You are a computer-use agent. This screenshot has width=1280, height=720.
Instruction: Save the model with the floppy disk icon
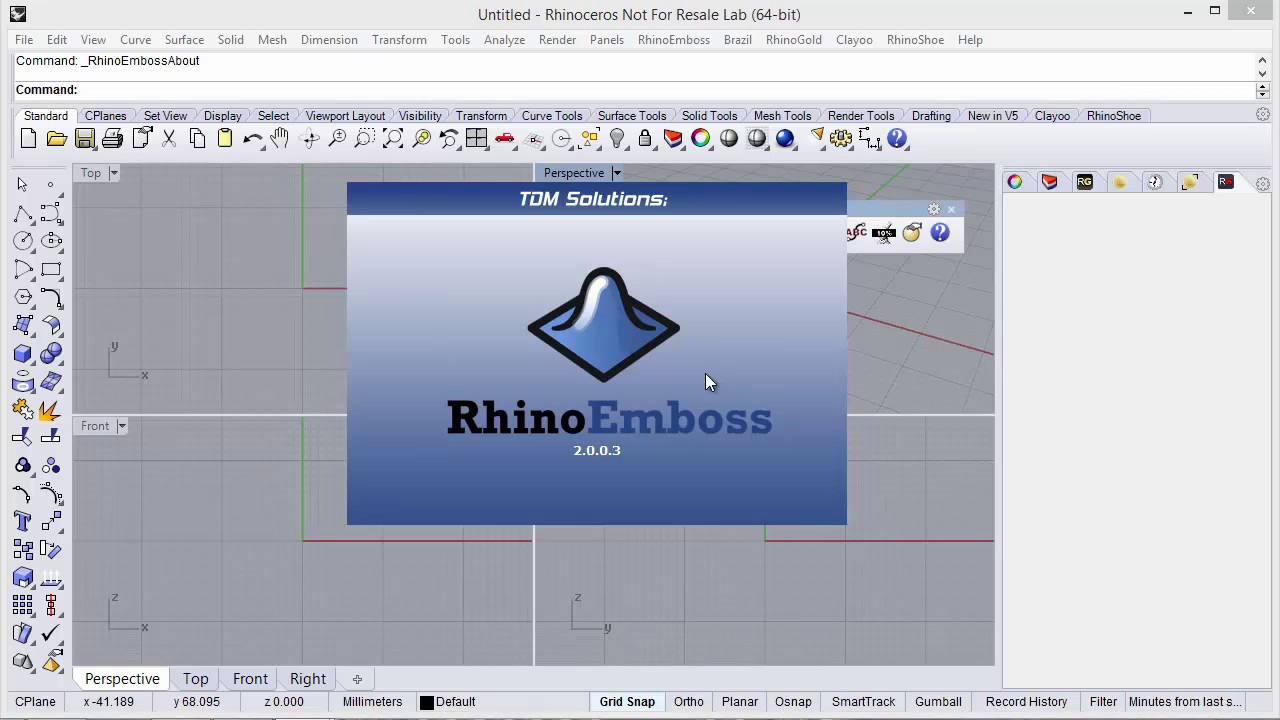tap(85, 139)
